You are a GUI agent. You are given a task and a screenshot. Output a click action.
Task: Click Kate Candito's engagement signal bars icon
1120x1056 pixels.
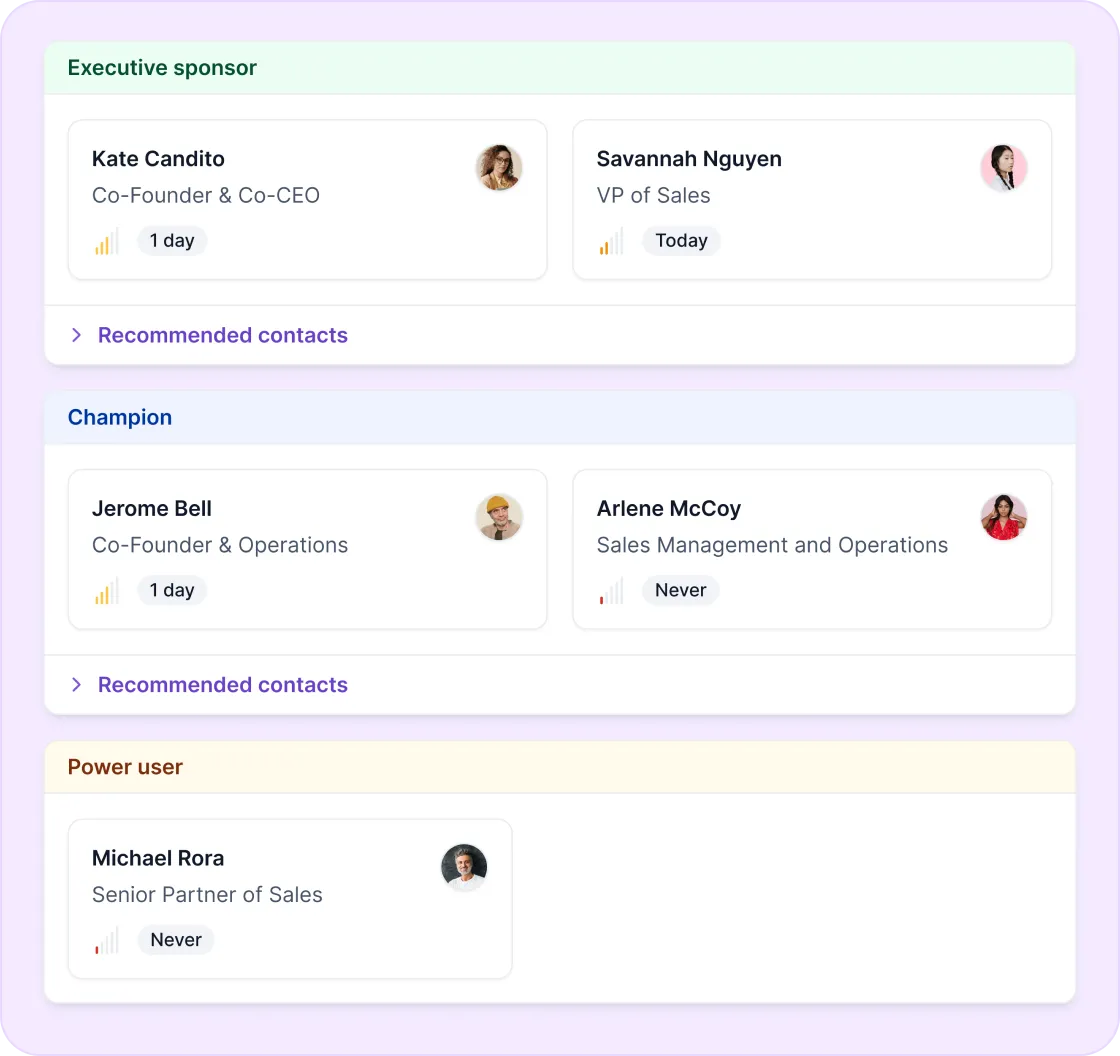[107, 241]
